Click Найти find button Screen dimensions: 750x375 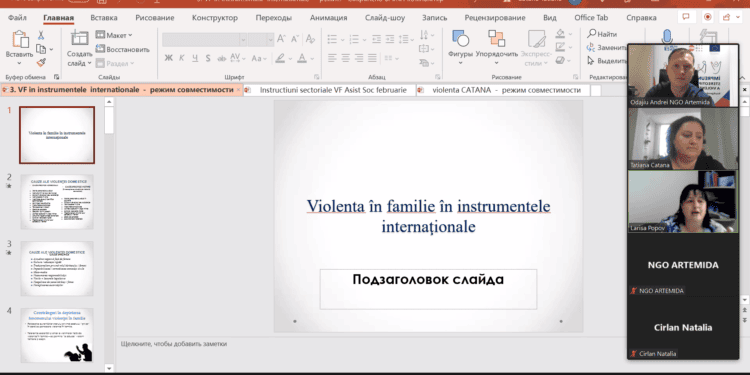pos(602,34)
